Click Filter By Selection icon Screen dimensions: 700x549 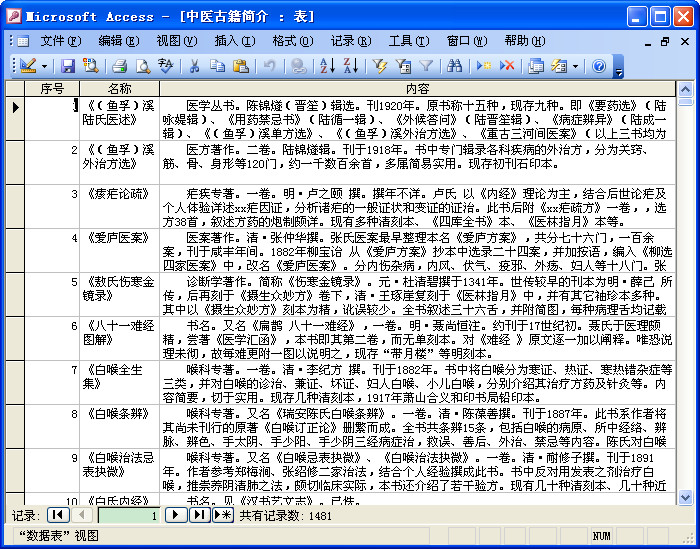(379, 66)
